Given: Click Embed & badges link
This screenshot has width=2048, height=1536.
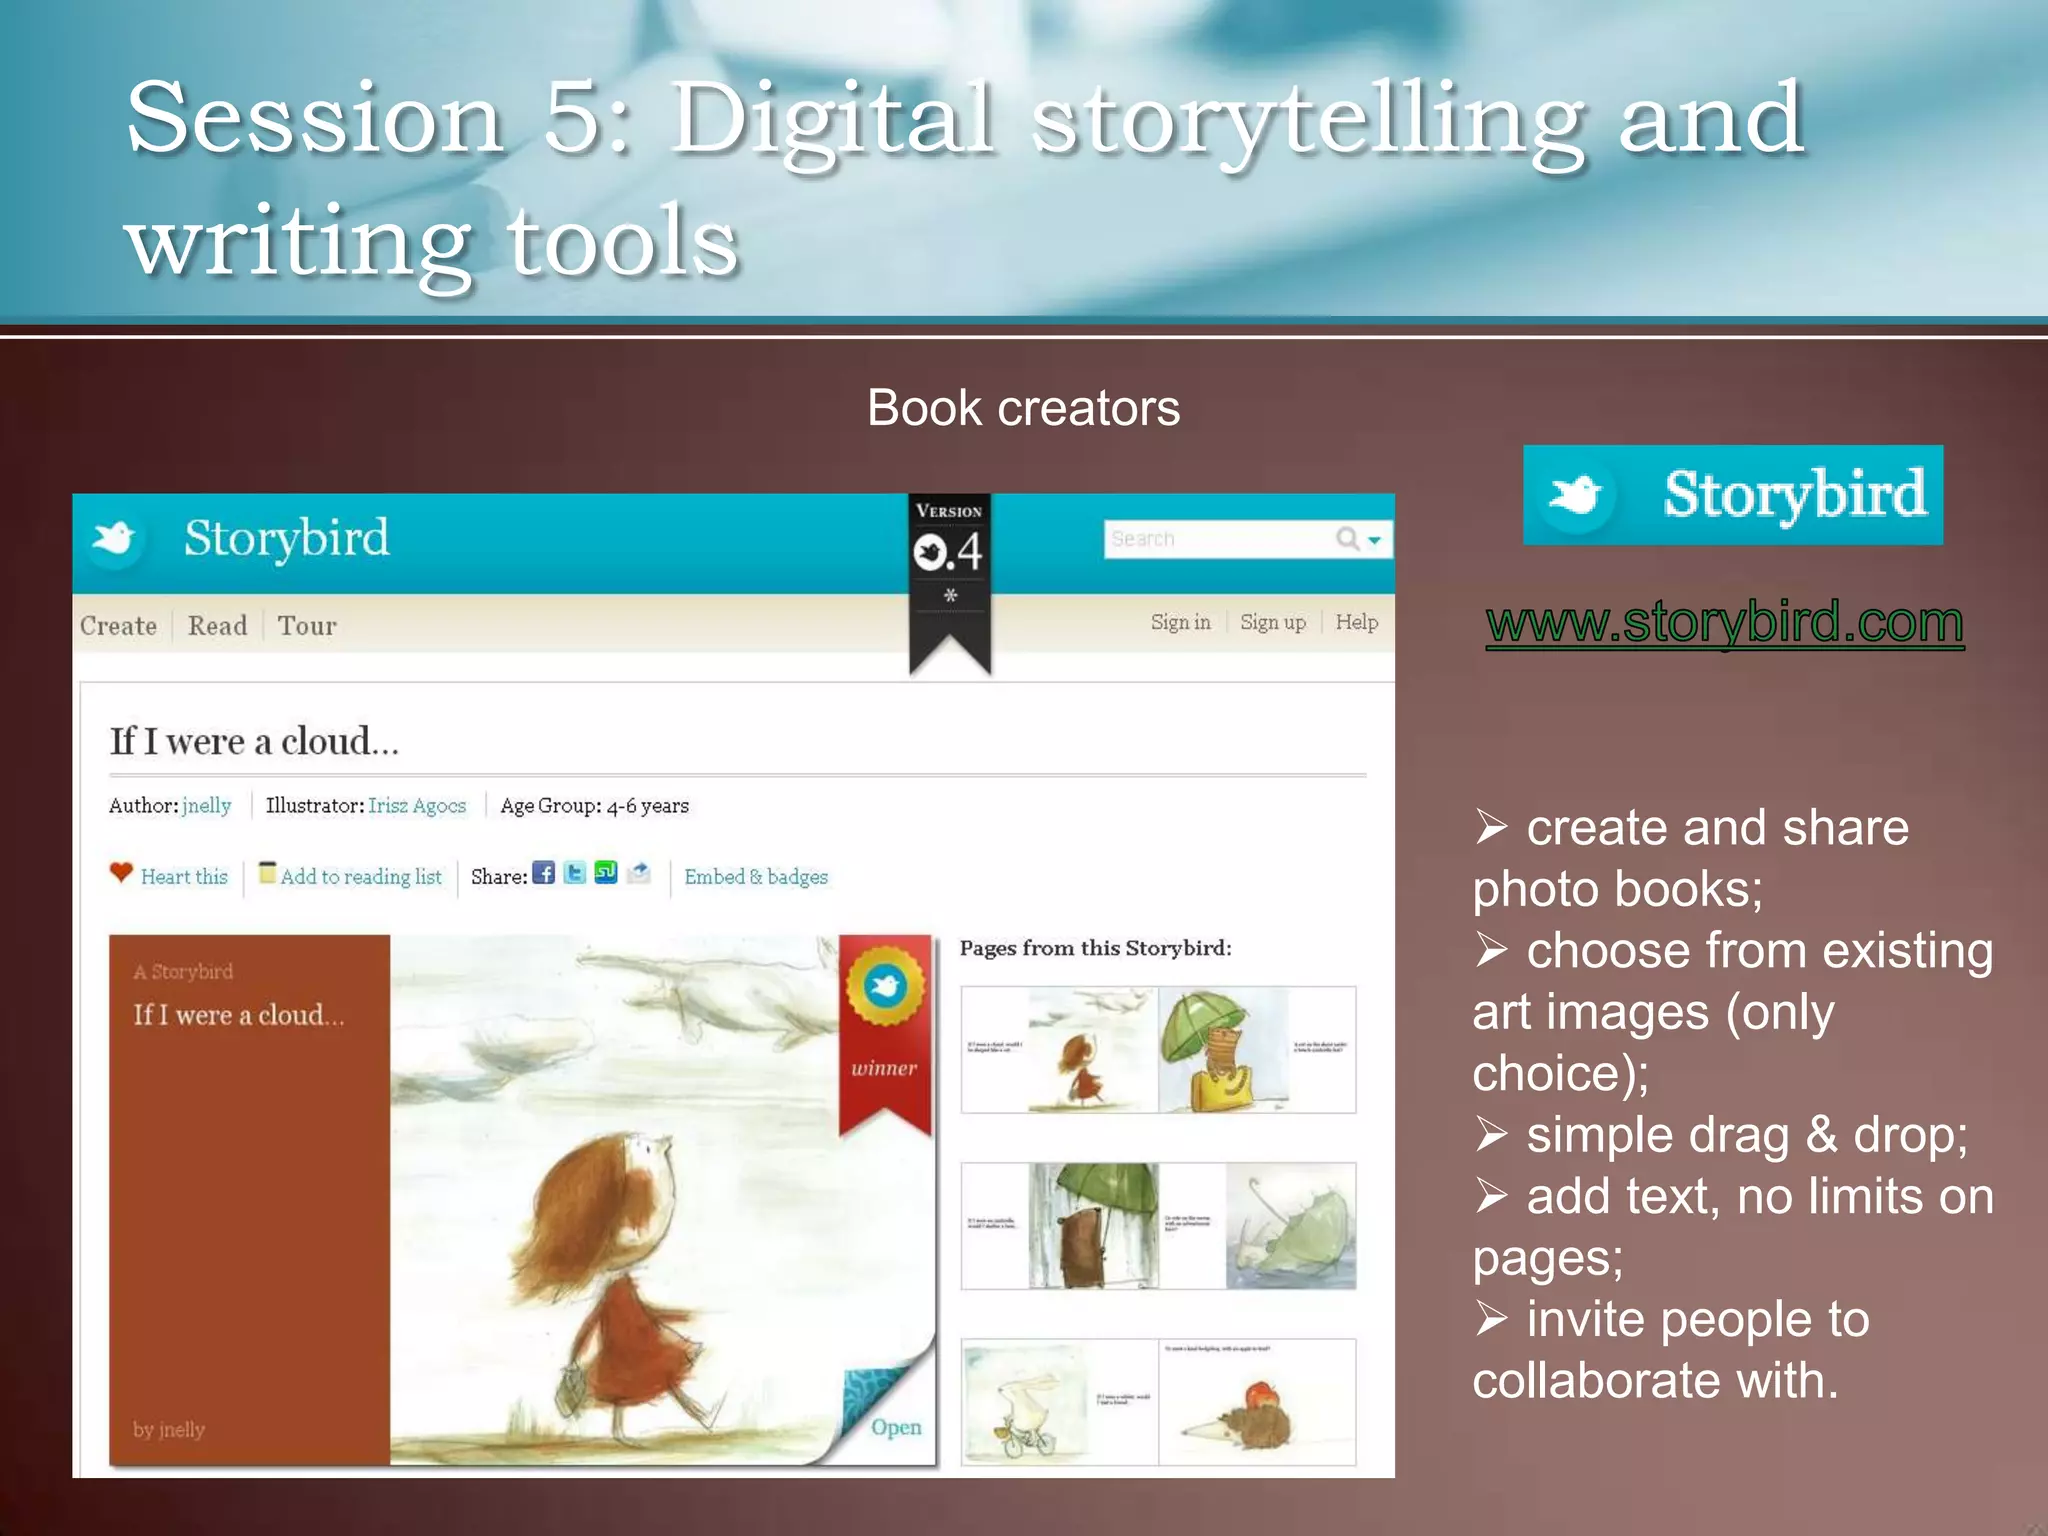Looking at the screenshot, I should [x=756, y=877].
